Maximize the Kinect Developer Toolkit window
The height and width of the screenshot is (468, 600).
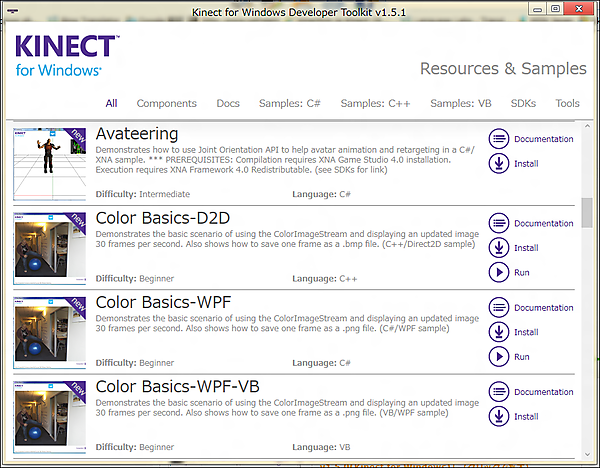coord(556,9)
